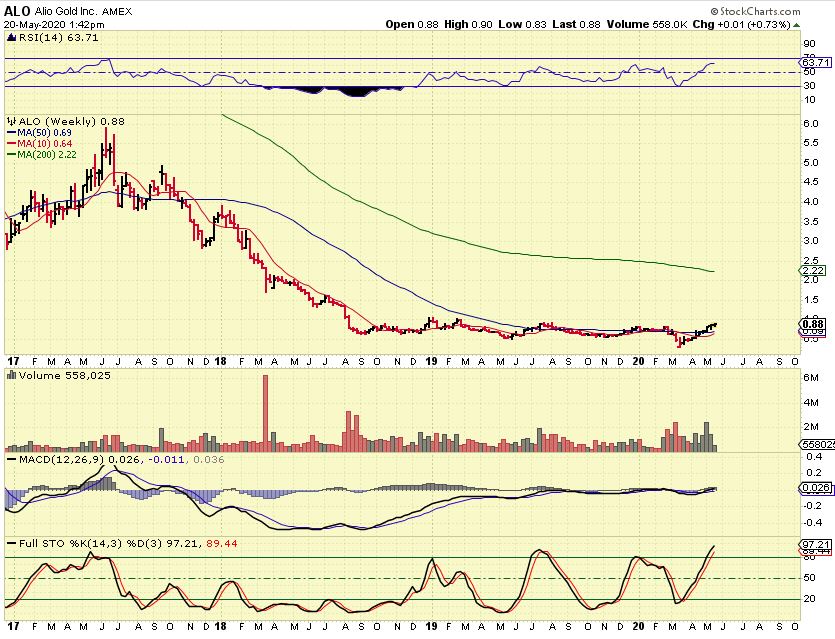Click the 0.88 last price tag
The image size is (835, 639).
[x=814, y=324]
